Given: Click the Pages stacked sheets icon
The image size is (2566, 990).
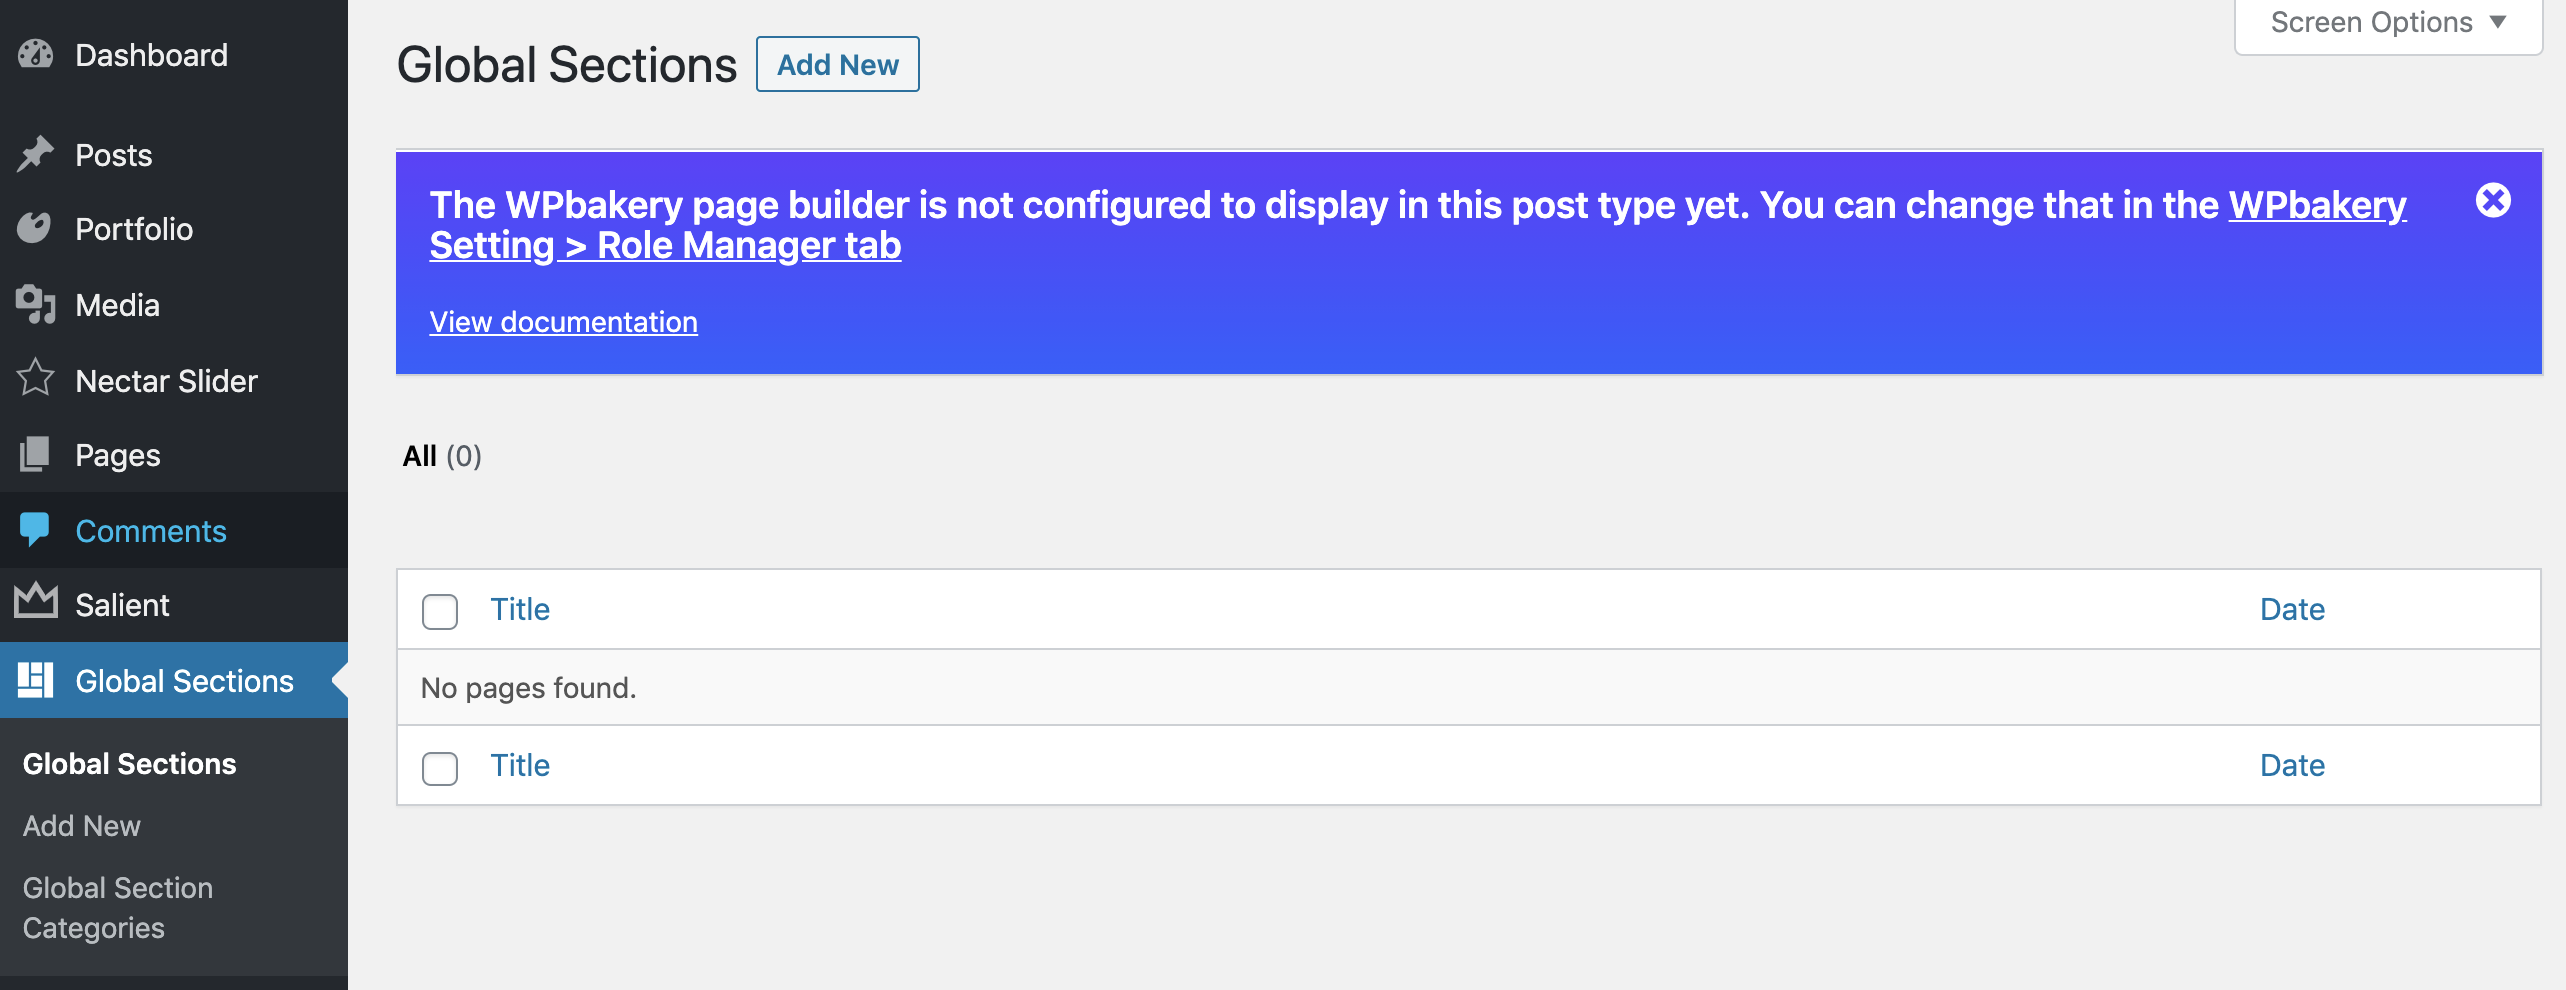Looking at the screenshot, I should pos(34,454).
